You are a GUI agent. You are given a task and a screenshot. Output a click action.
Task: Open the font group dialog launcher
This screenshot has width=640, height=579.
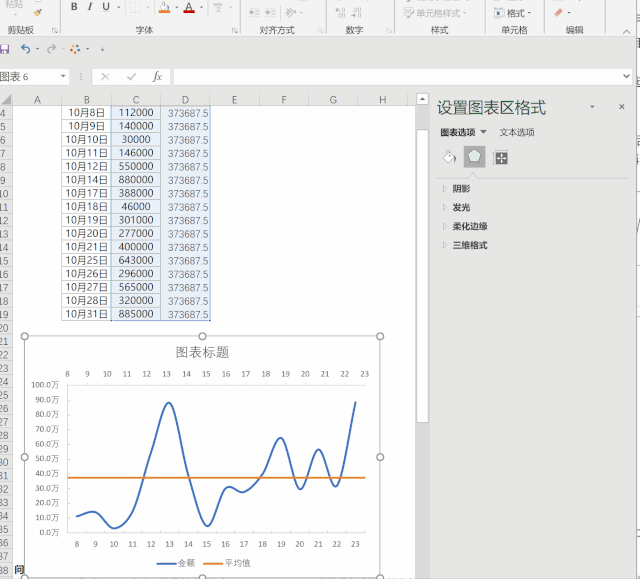point(235,30)
